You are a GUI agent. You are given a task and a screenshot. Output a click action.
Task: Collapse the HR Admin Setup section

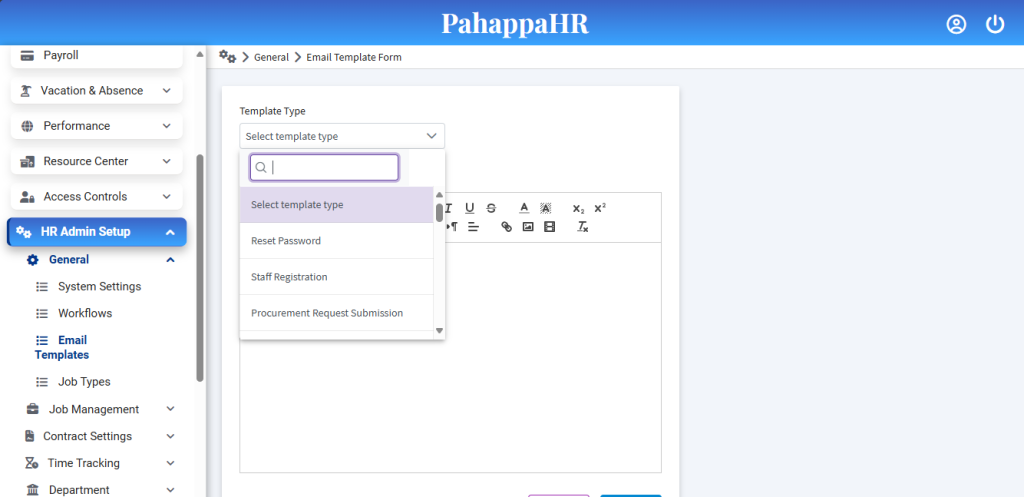pos(170,232)
